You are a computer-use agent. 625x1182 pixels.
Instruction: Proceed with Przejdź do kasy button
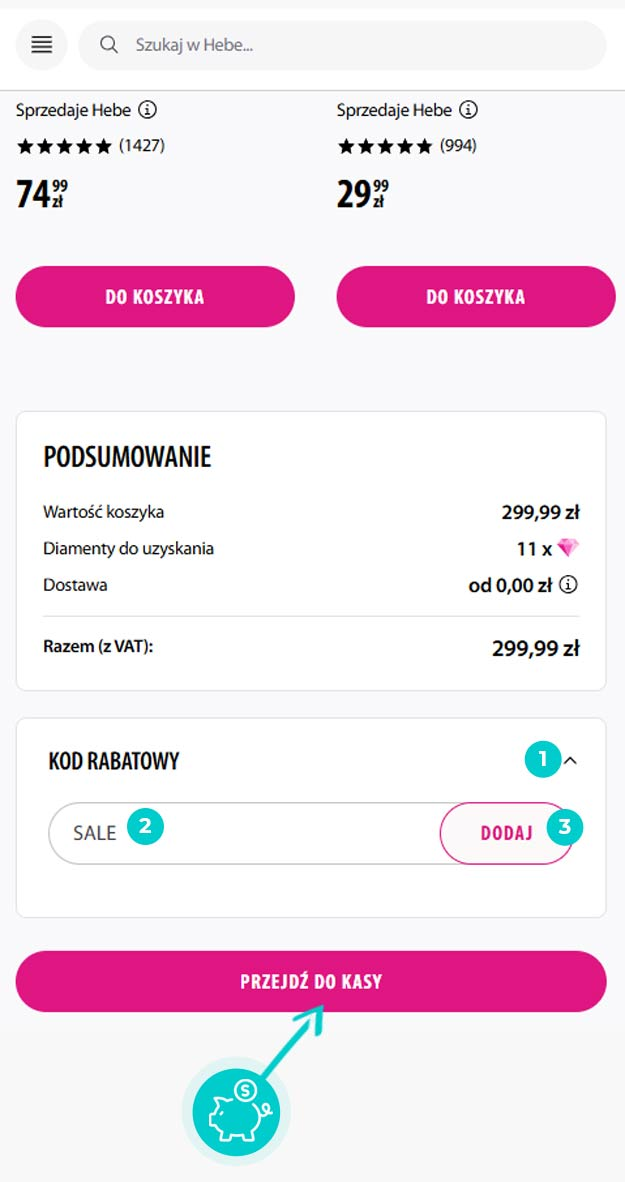pyautogui.click(x=311, y=982)
